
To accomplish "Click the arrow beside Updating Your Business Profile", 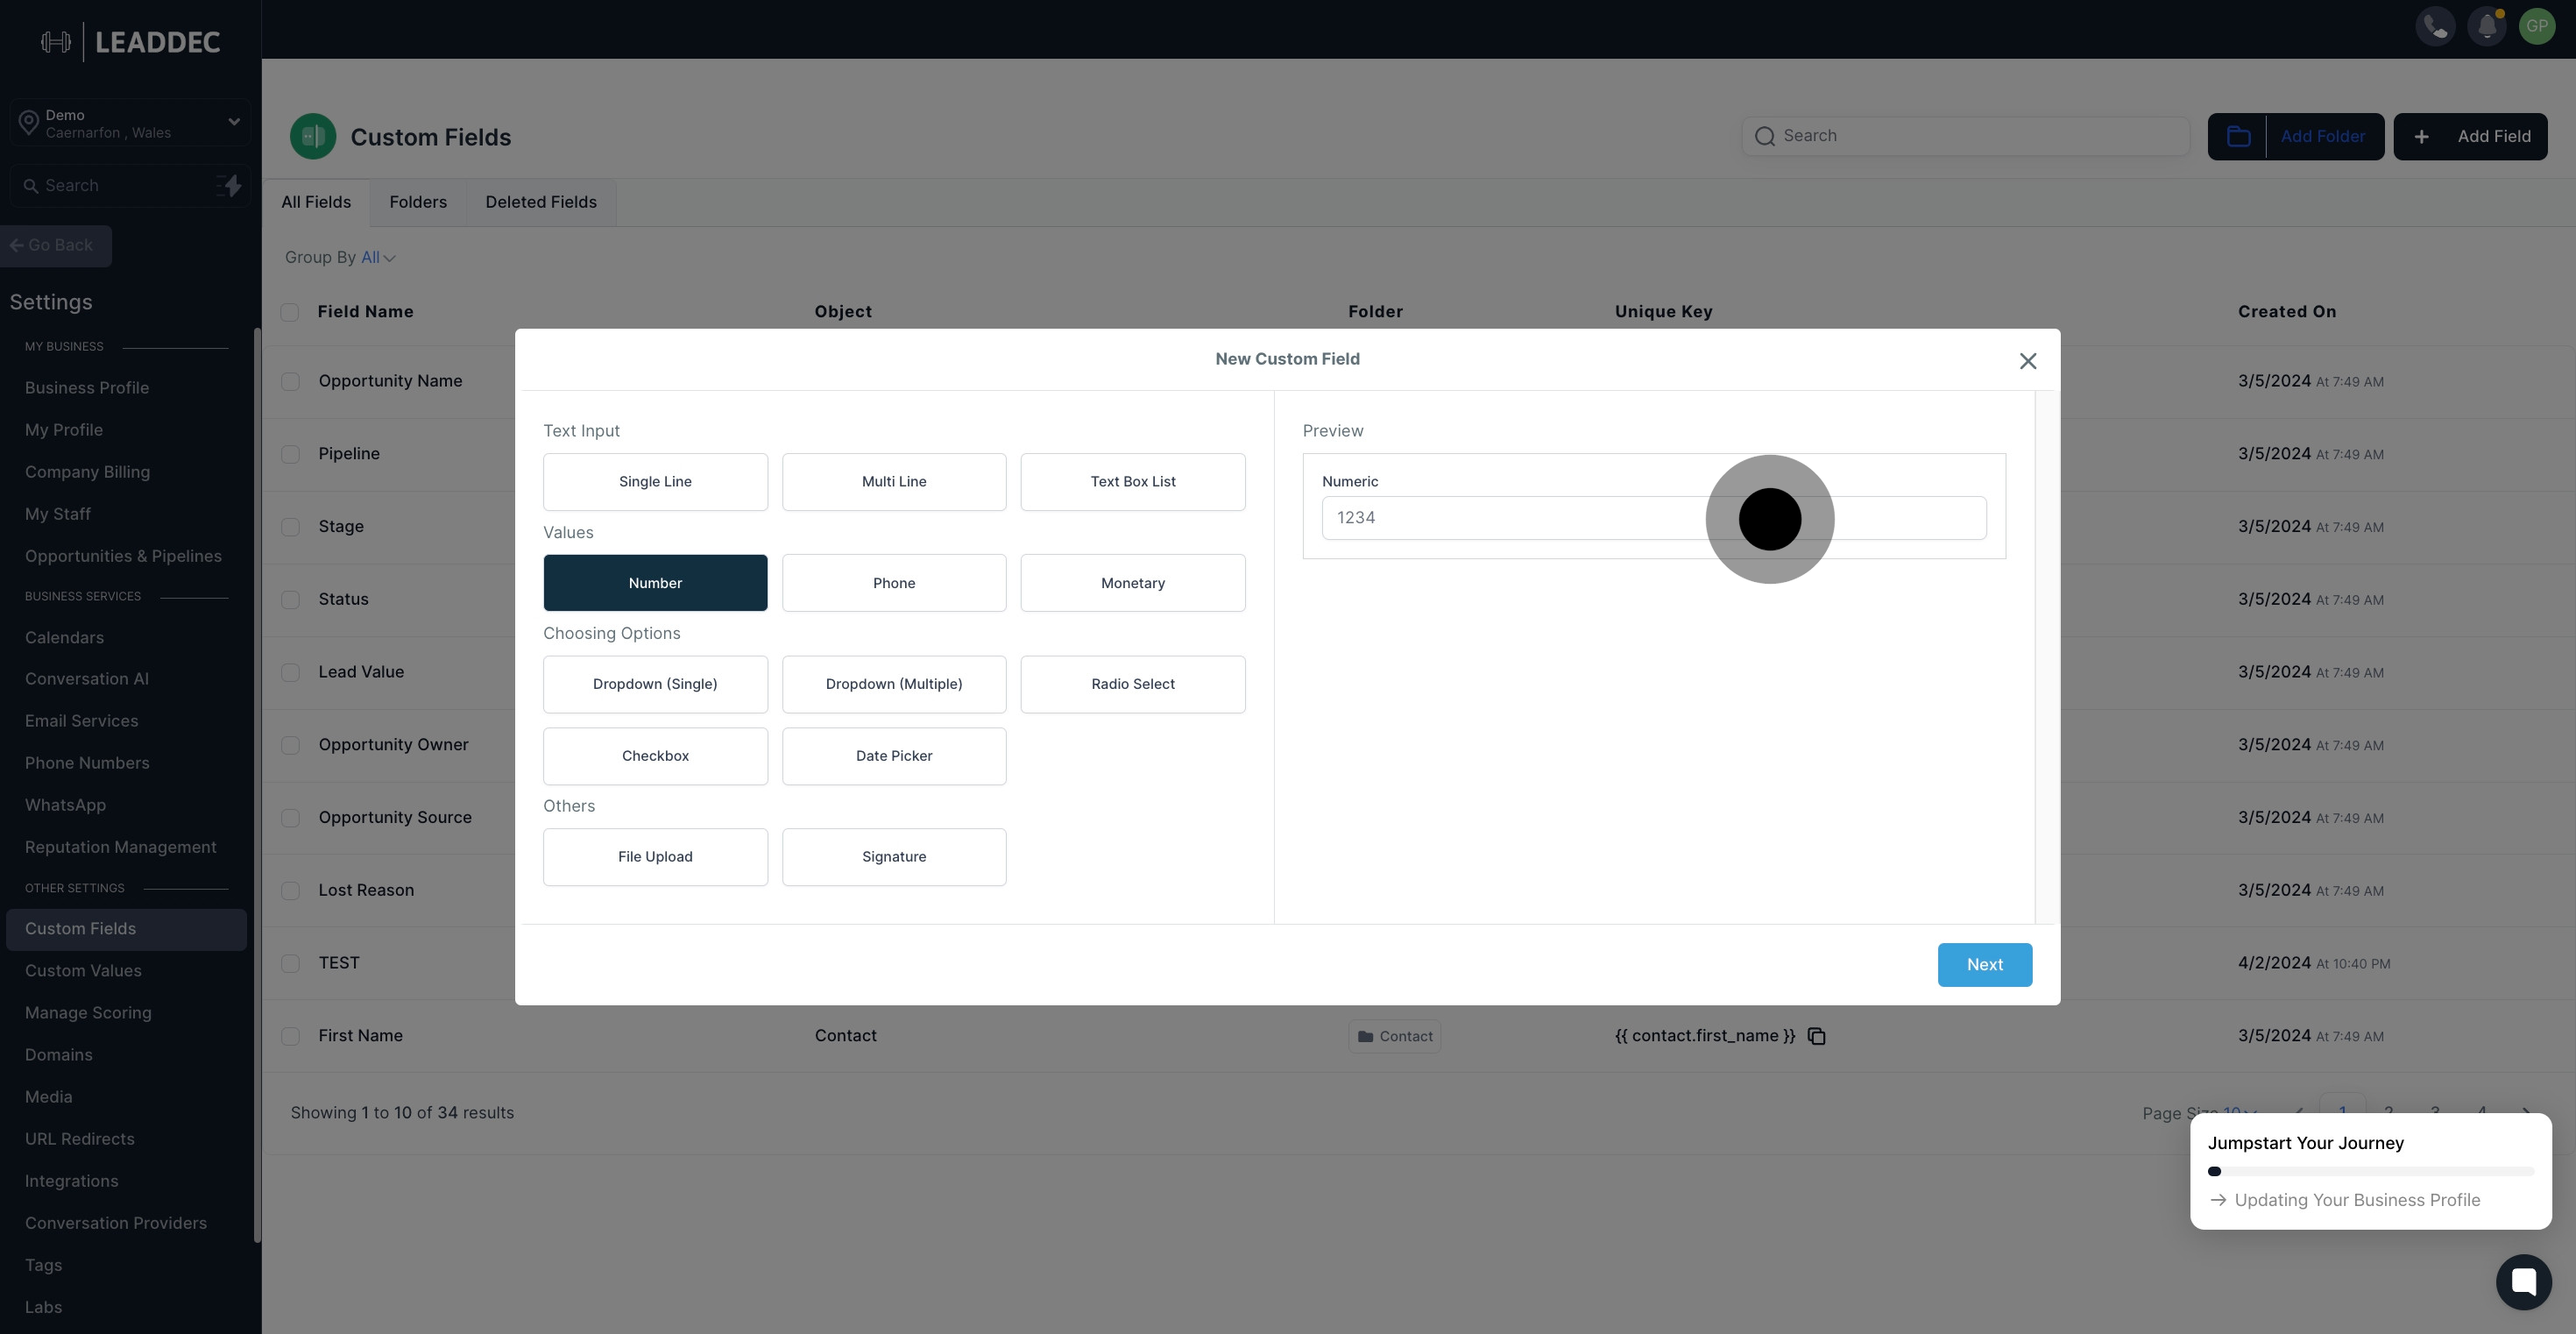I will tap(2217, 1200).
